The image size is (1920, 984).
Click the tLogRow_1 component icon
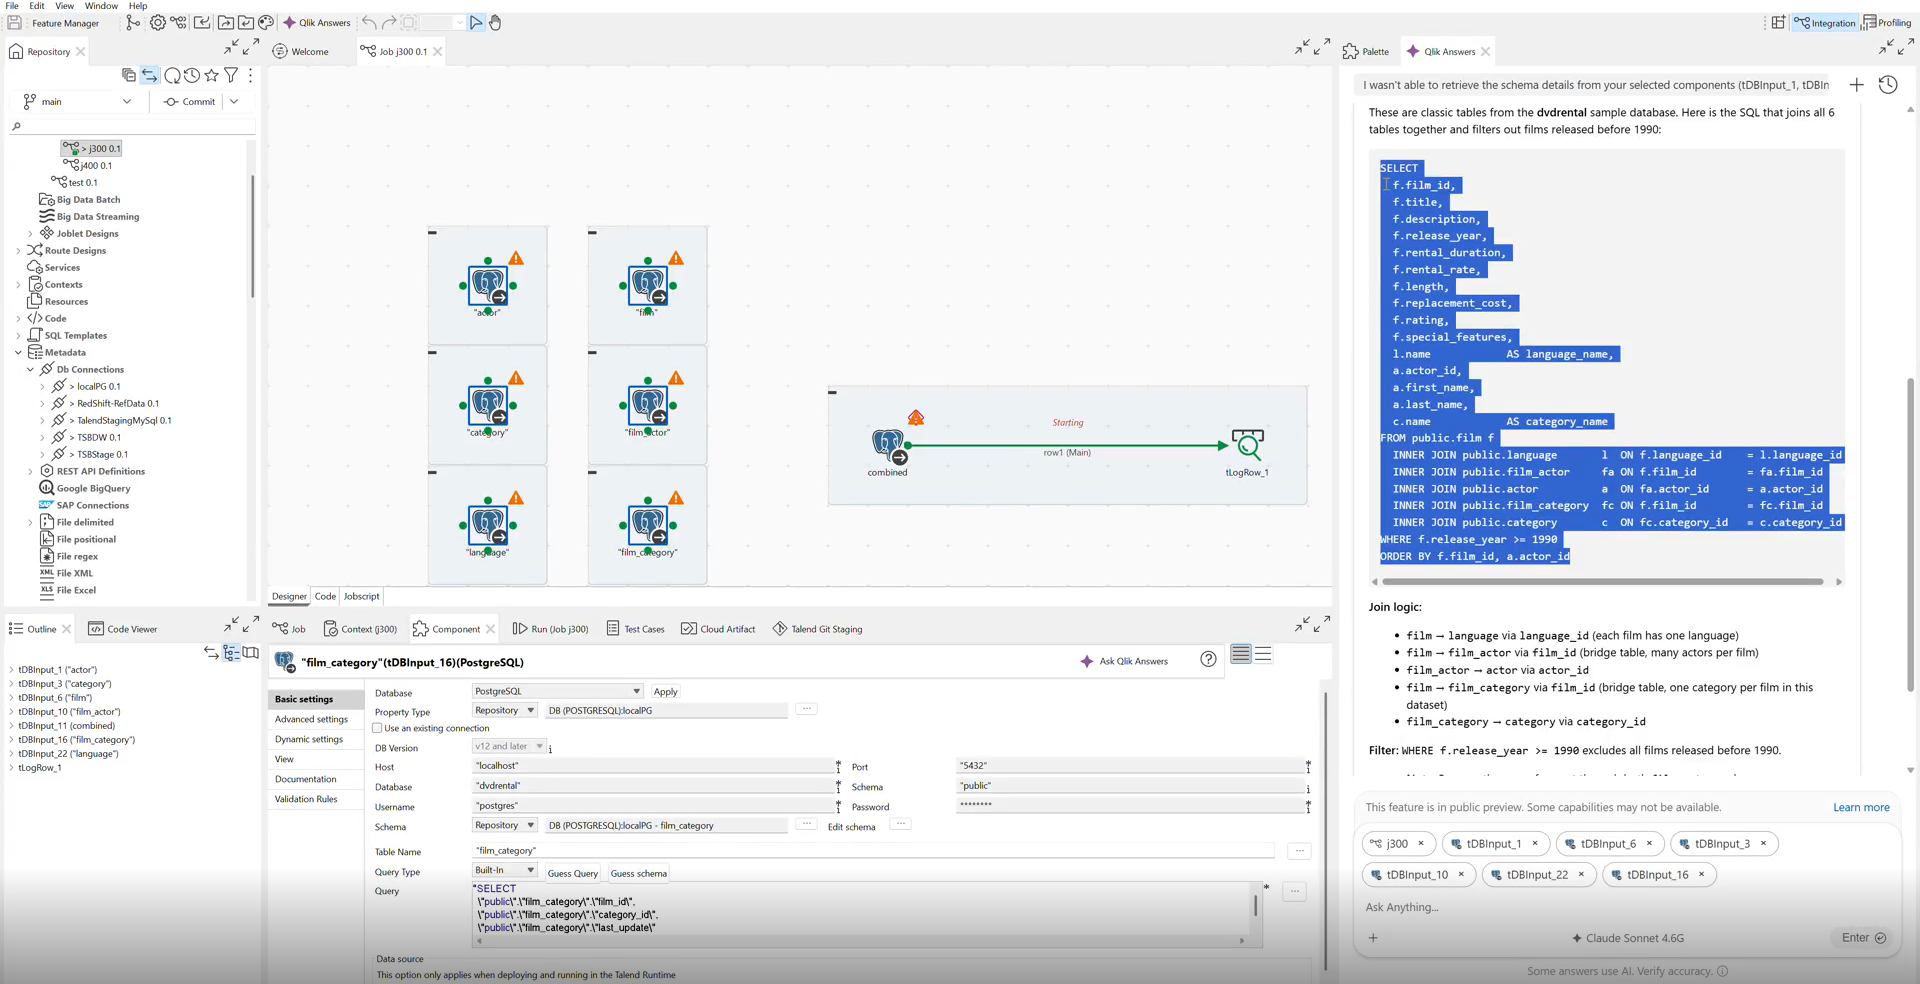[1247, 446]
